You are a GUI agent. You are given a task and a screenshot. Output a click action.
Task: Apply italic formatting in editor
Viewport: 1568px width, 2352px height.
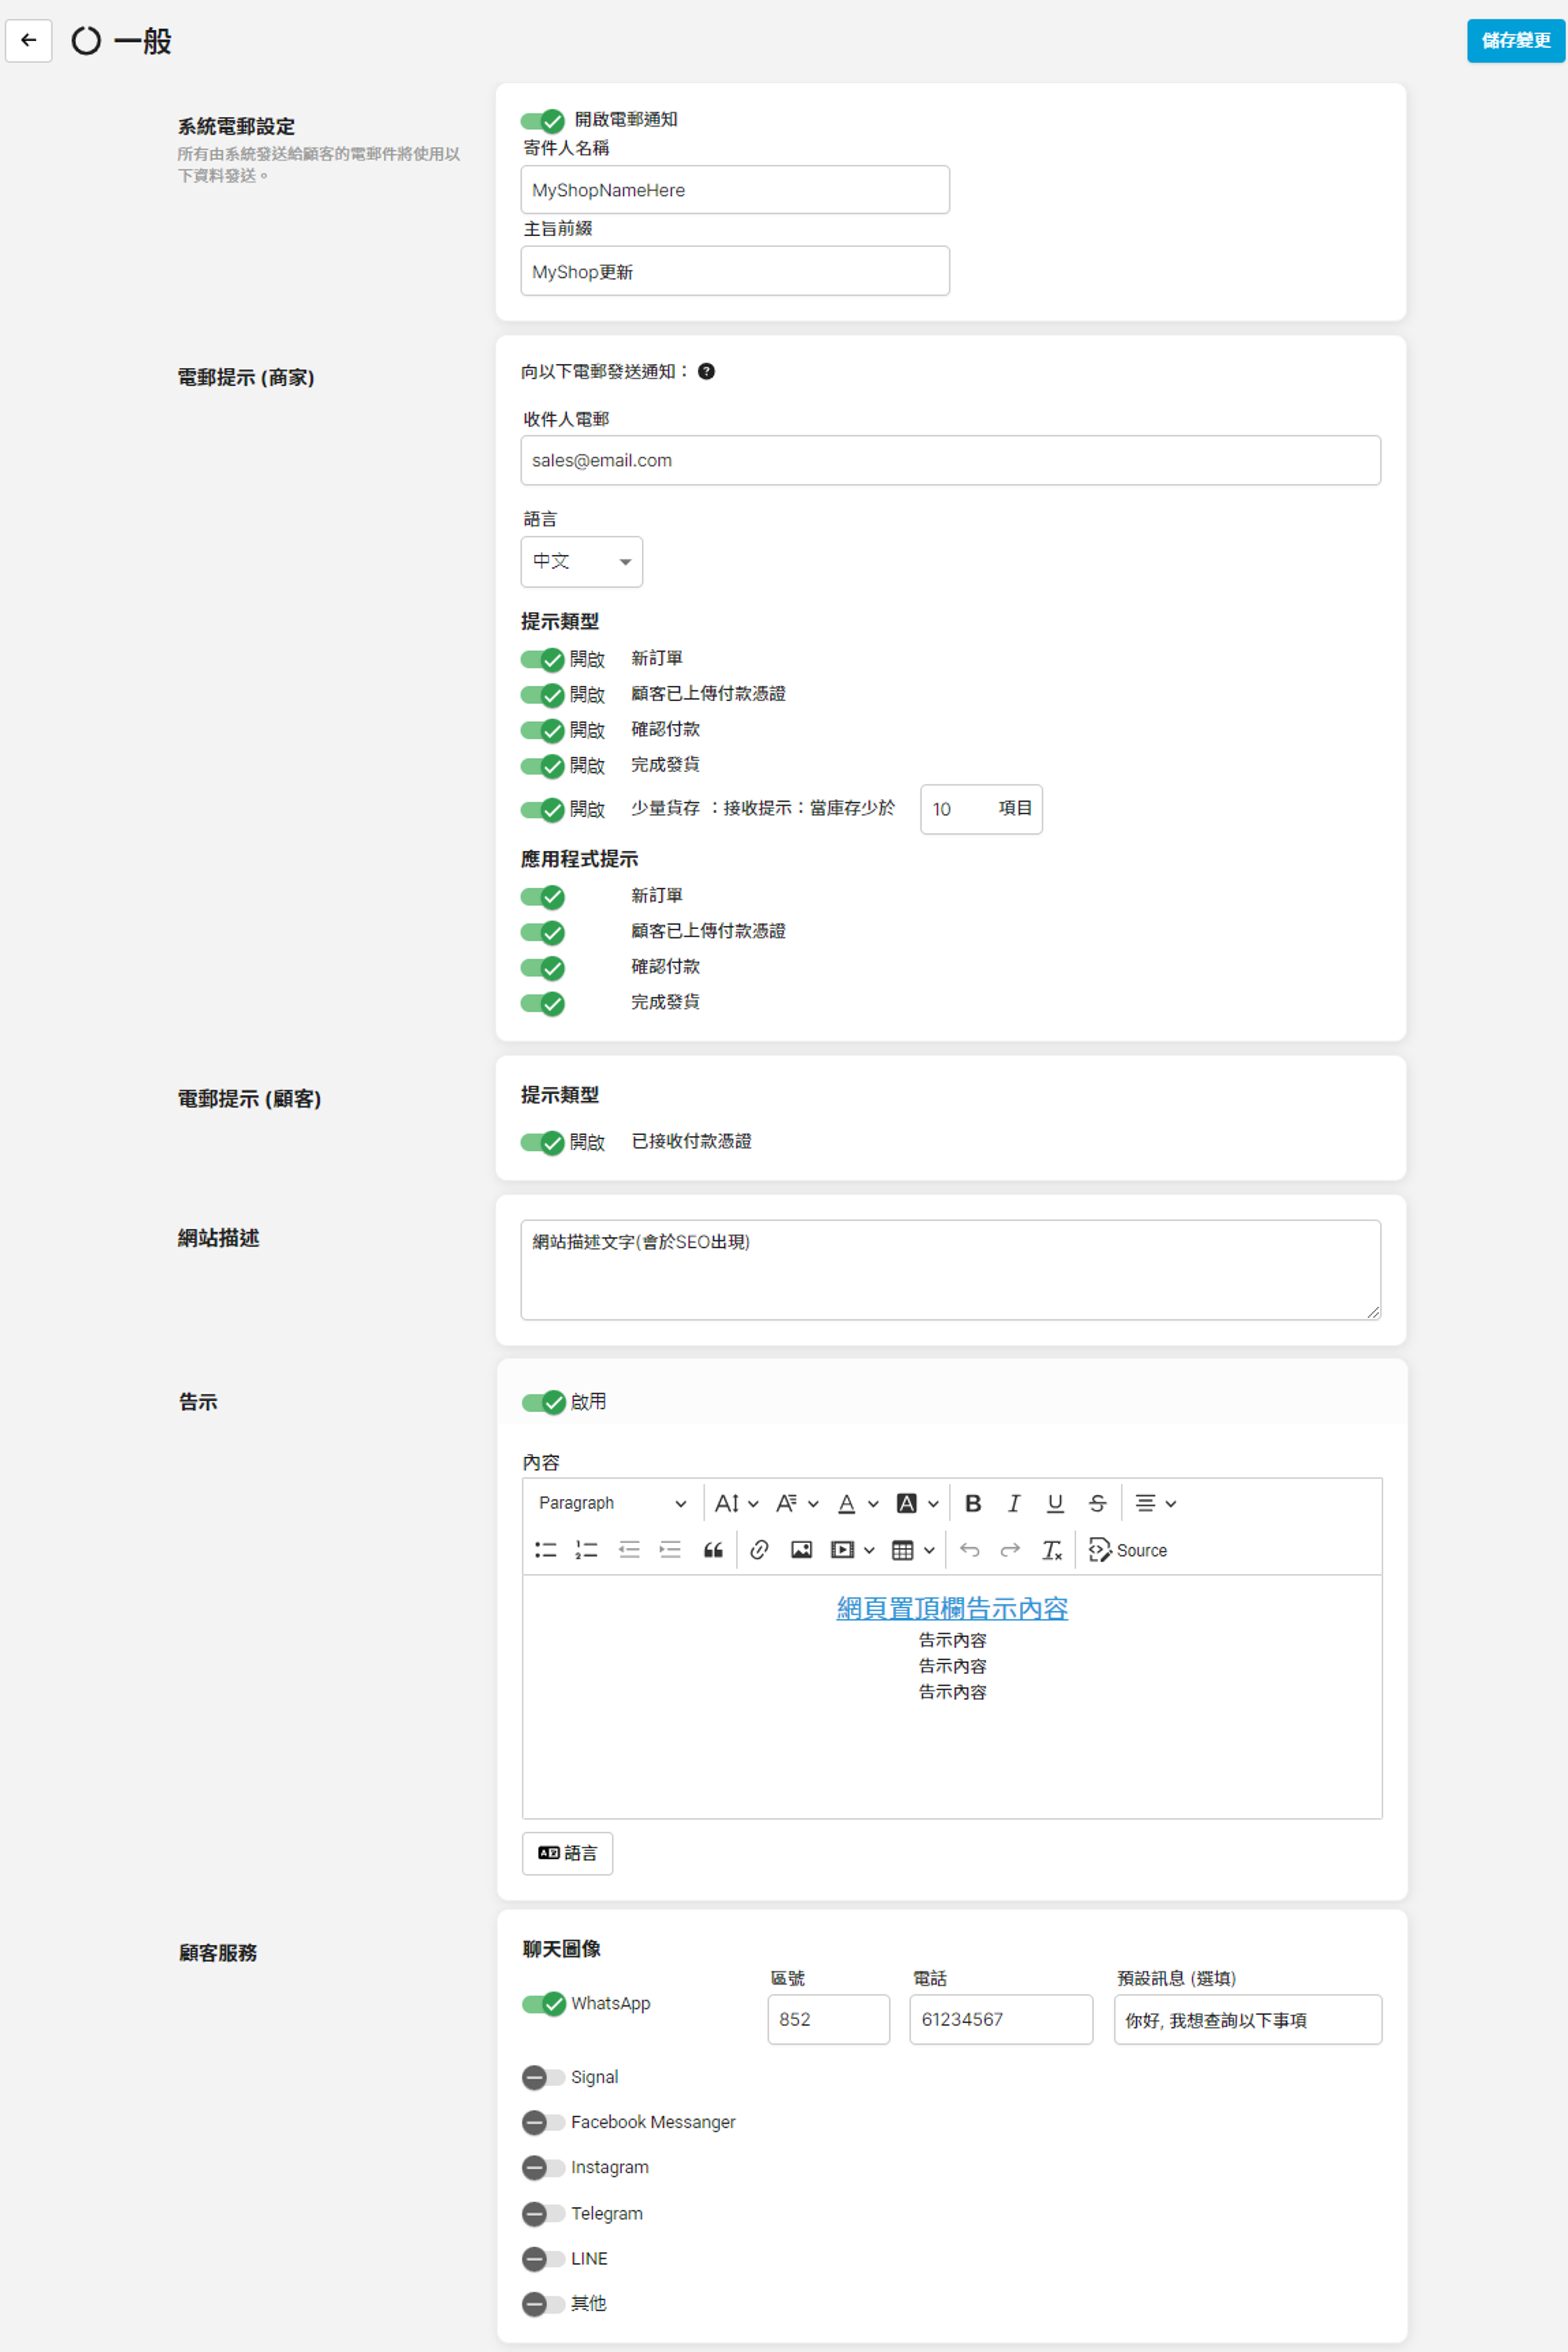click(1014, 1503)
